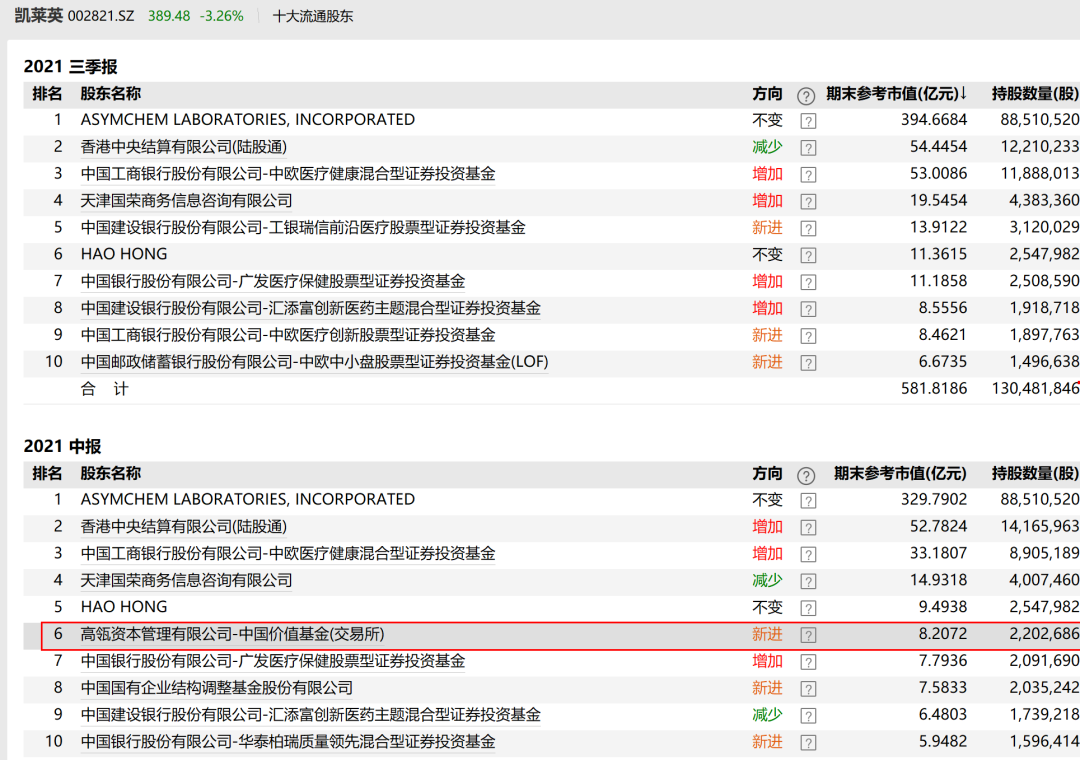Viewport: 1080px width, 760px height.
Task: Click the question icon in 中欧中小盘 LOF row
Action: (x=808, y=363)
